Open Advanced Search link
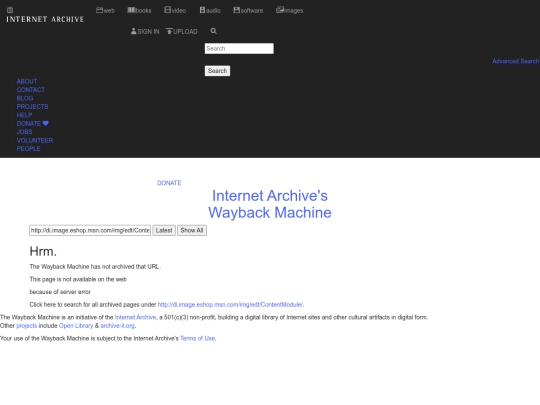The height and width of the screenshot is (405, 540). pyautogui.click(x=516, y=61)
